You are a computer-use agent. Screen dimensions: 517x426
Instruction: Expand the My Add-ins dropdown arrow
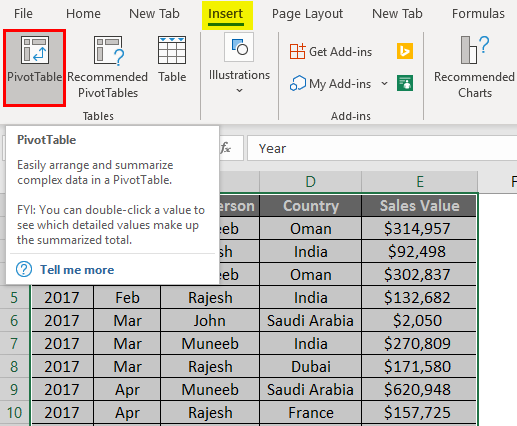384,83
